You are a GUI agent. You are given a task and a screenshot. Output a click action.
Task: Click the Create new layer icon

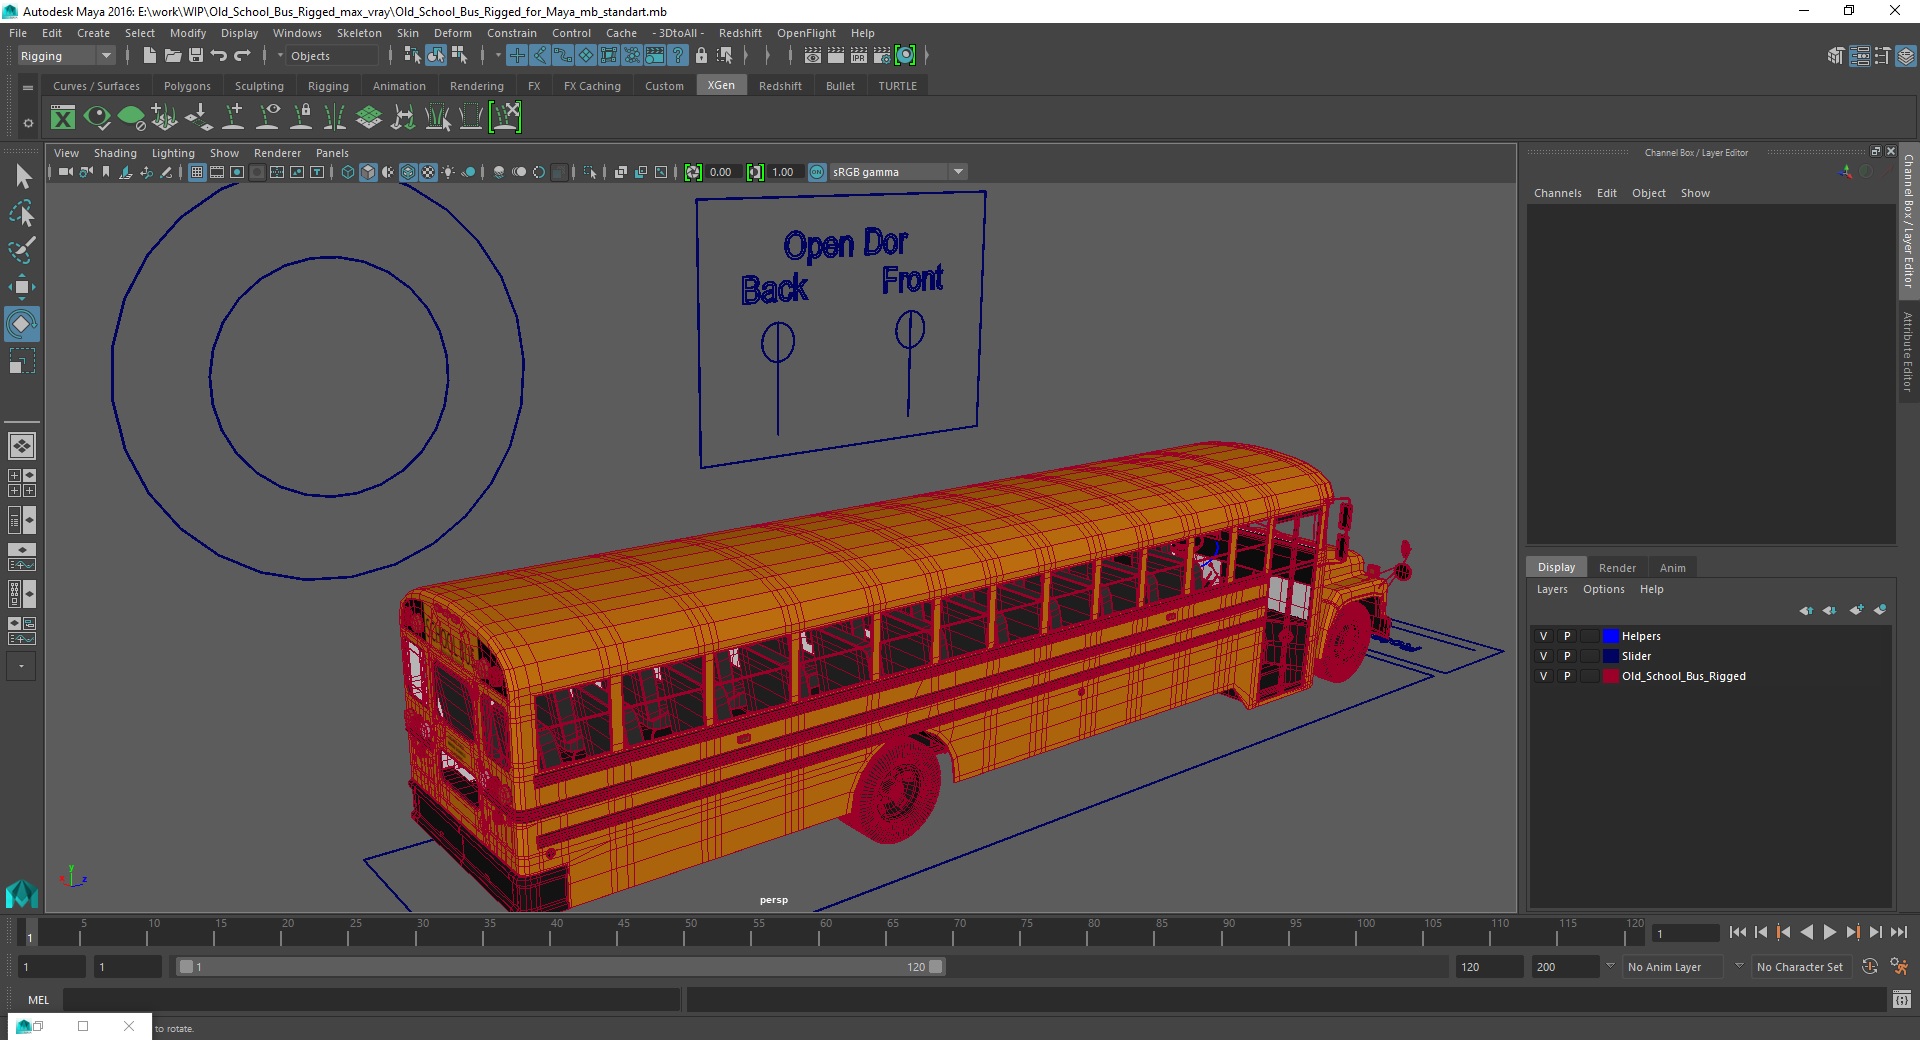1857,610
